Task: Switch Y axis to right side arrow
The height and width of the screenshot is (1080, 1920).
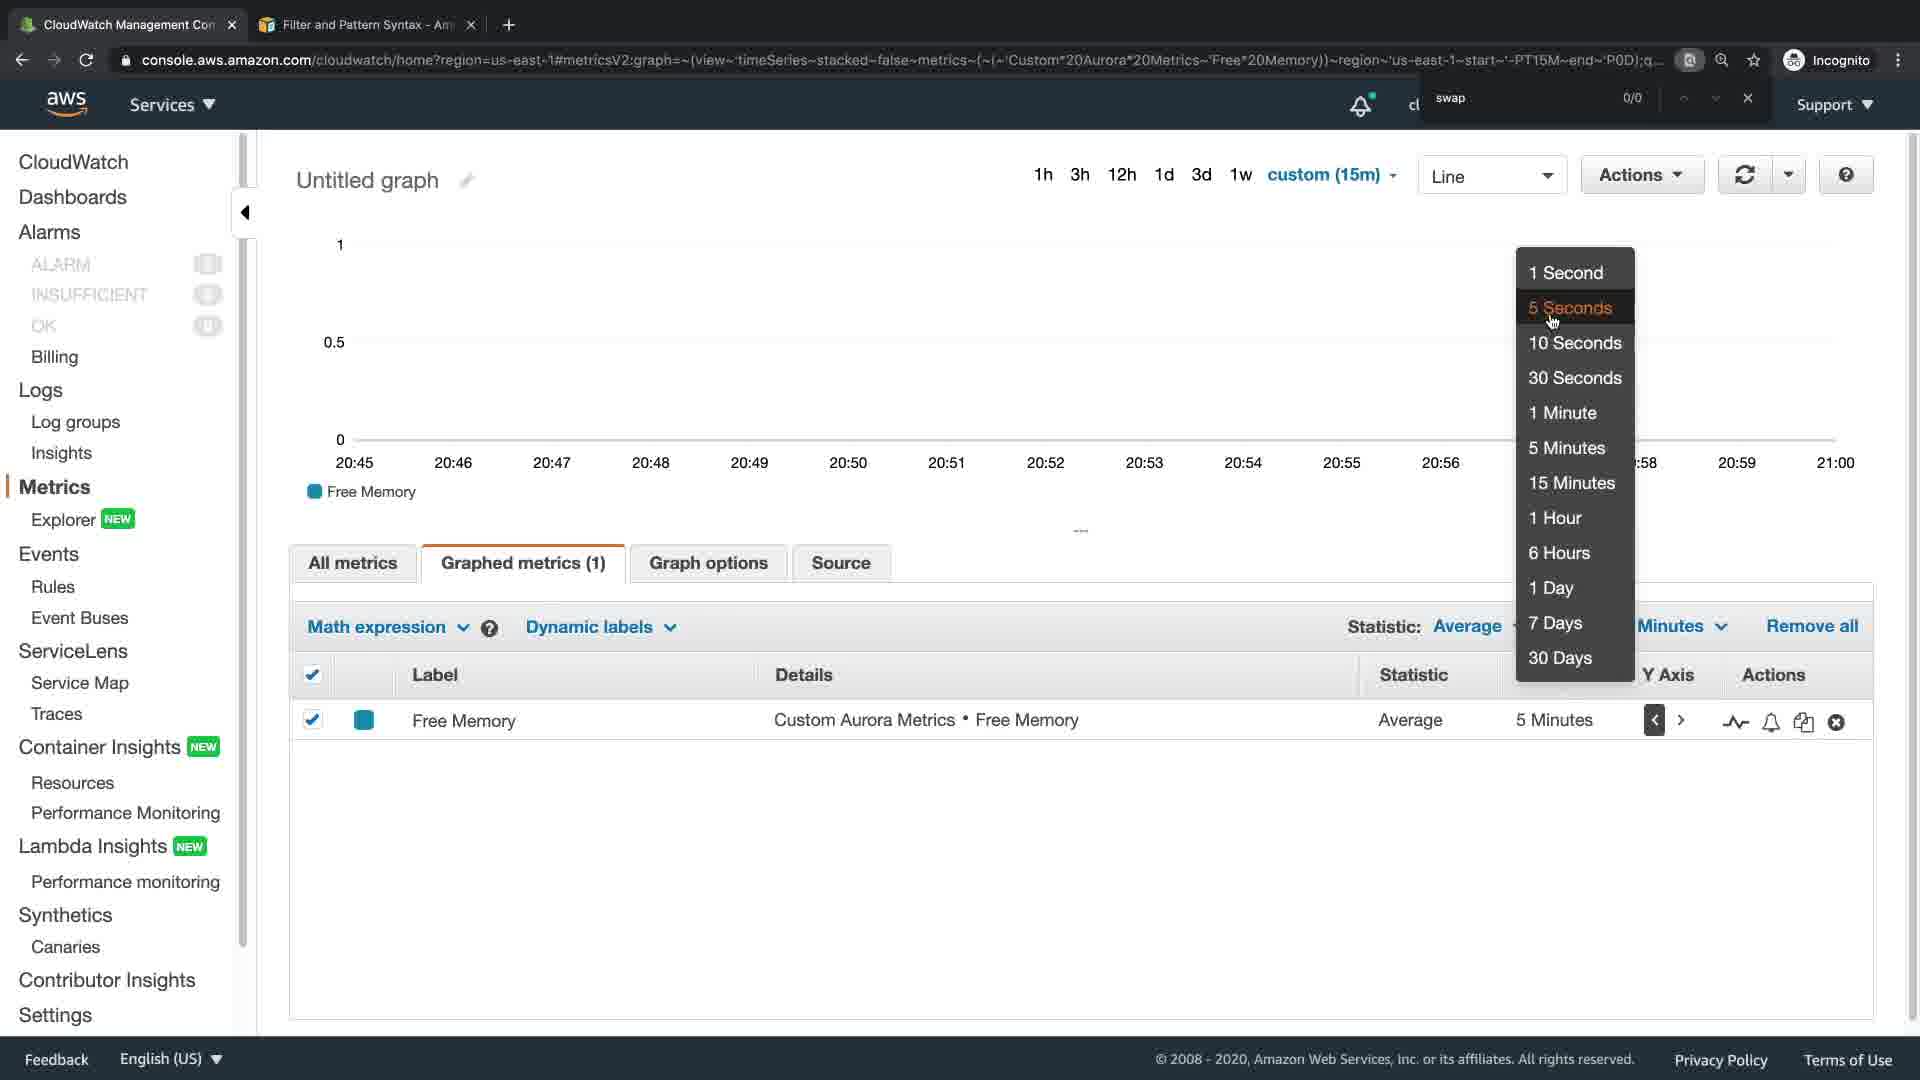Action: coord(1681,720)
